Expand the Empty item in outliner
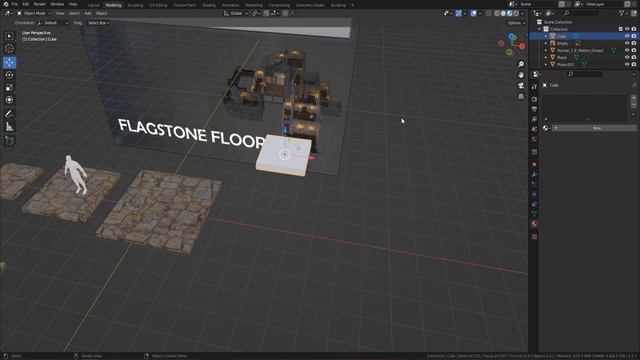This screenshot has width=640, height=360. tap(546, 43)
